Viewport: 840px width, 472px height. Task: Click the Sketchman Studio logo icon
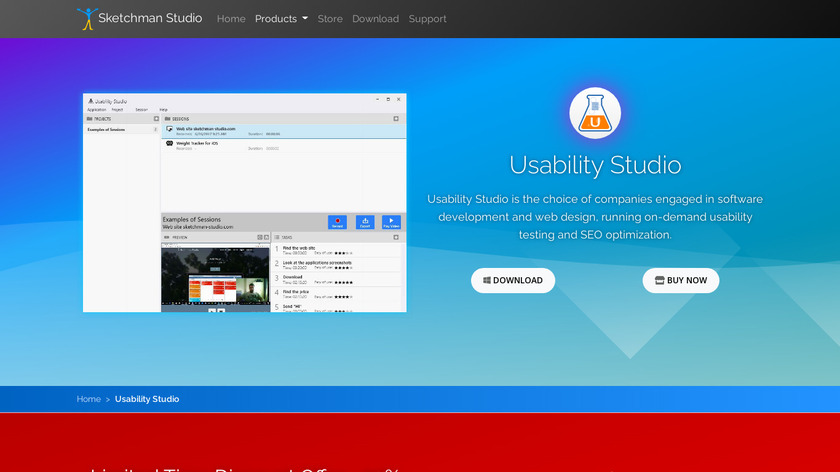pyautogui.click(x=87, y=19)
